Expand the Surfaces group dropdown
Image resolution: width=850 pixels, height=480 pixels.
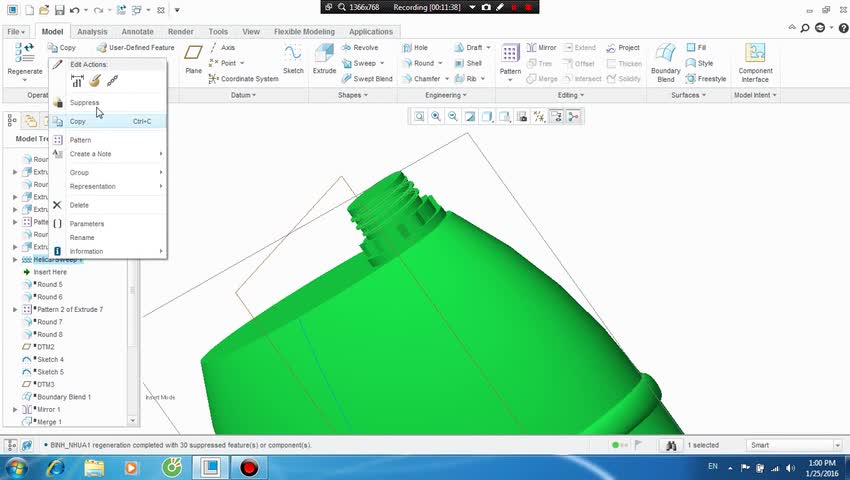click(x=688, y=95)
